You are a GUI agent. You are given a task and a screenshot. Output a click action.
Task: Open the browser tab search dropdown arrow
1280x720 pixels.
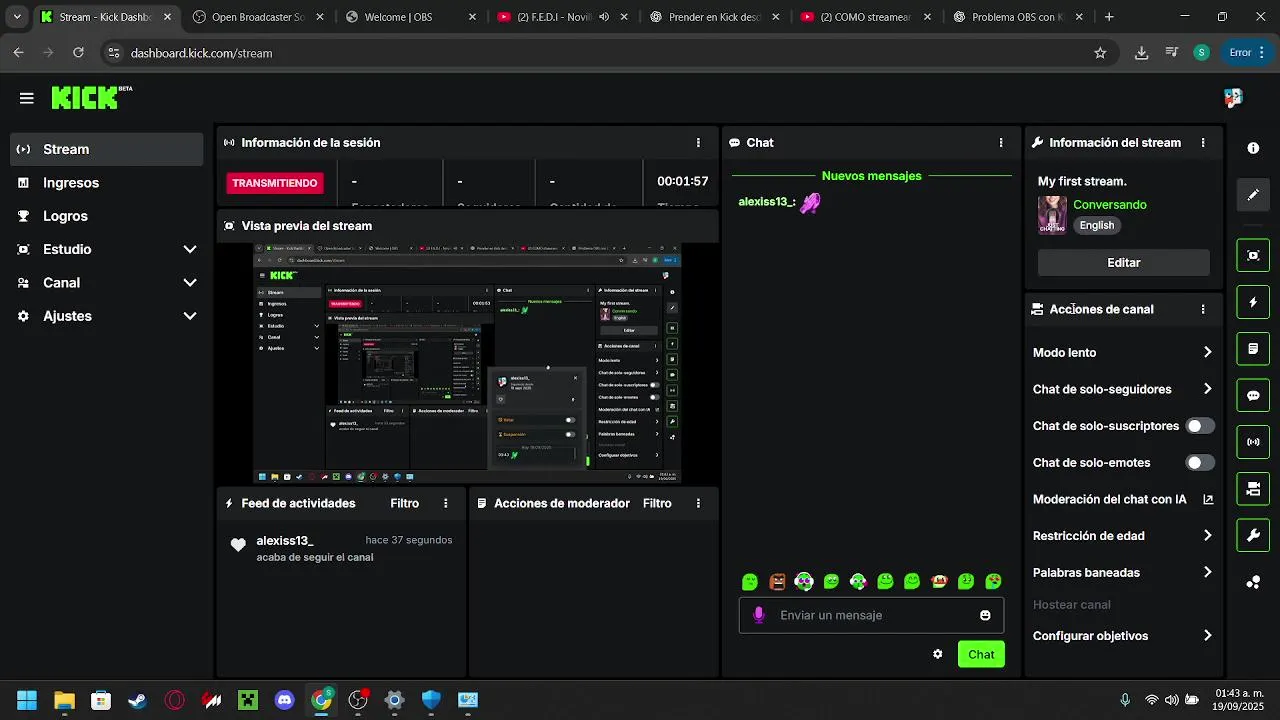coord(17,17)
